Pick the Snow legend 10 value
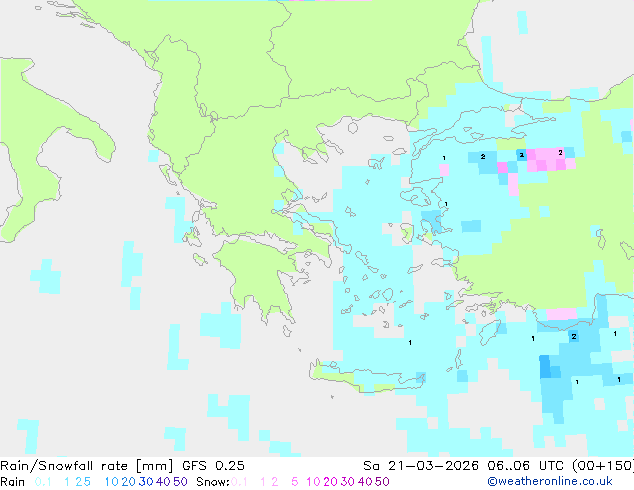This screenshot has height=490, width=634. coord(313,482)
